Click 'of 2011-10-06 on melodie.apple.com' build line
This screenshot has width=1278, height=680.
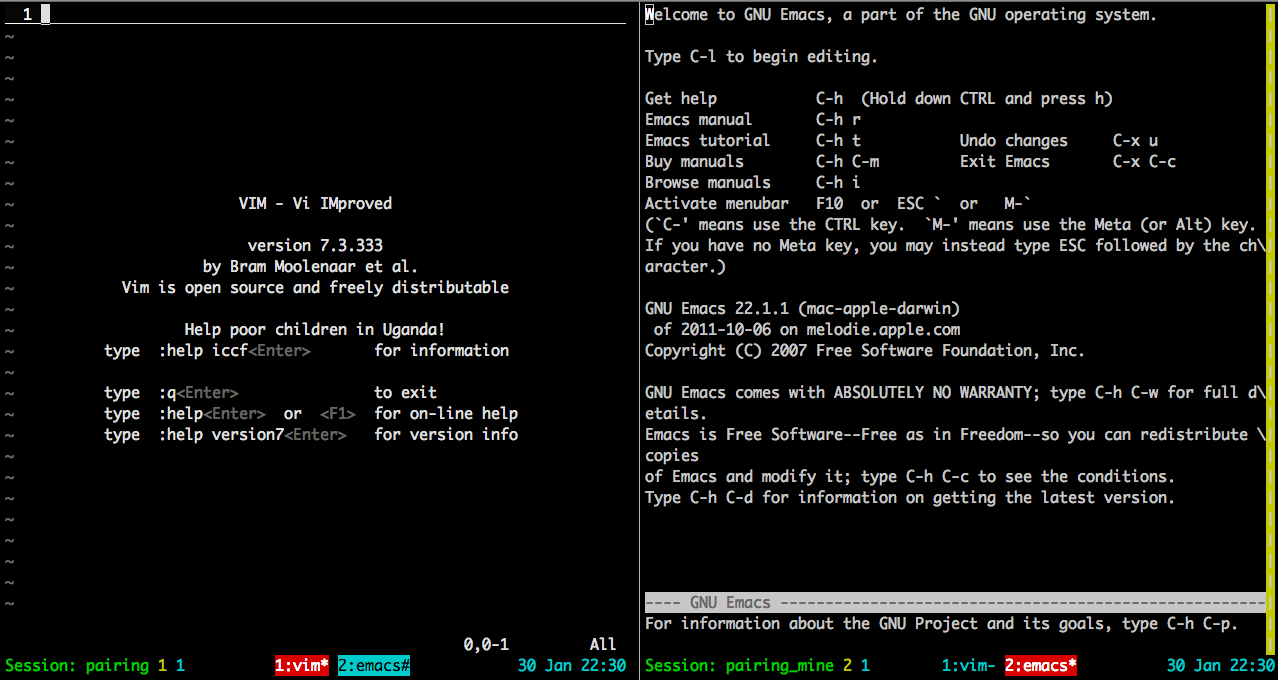tap(806, 329)
